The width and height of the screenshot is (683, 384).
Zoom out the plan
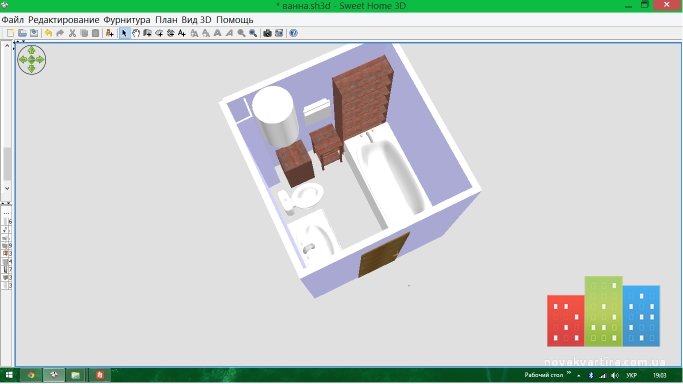tap(253, 33)
